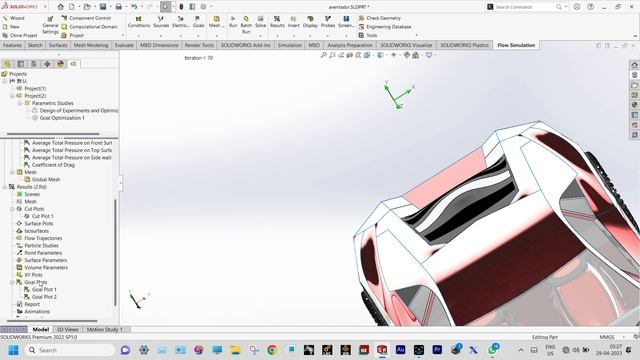This screenshot has height=360, width=640.
Task: Click the analysis tree vertical scrollbar
Action: (x=116, y=252)
